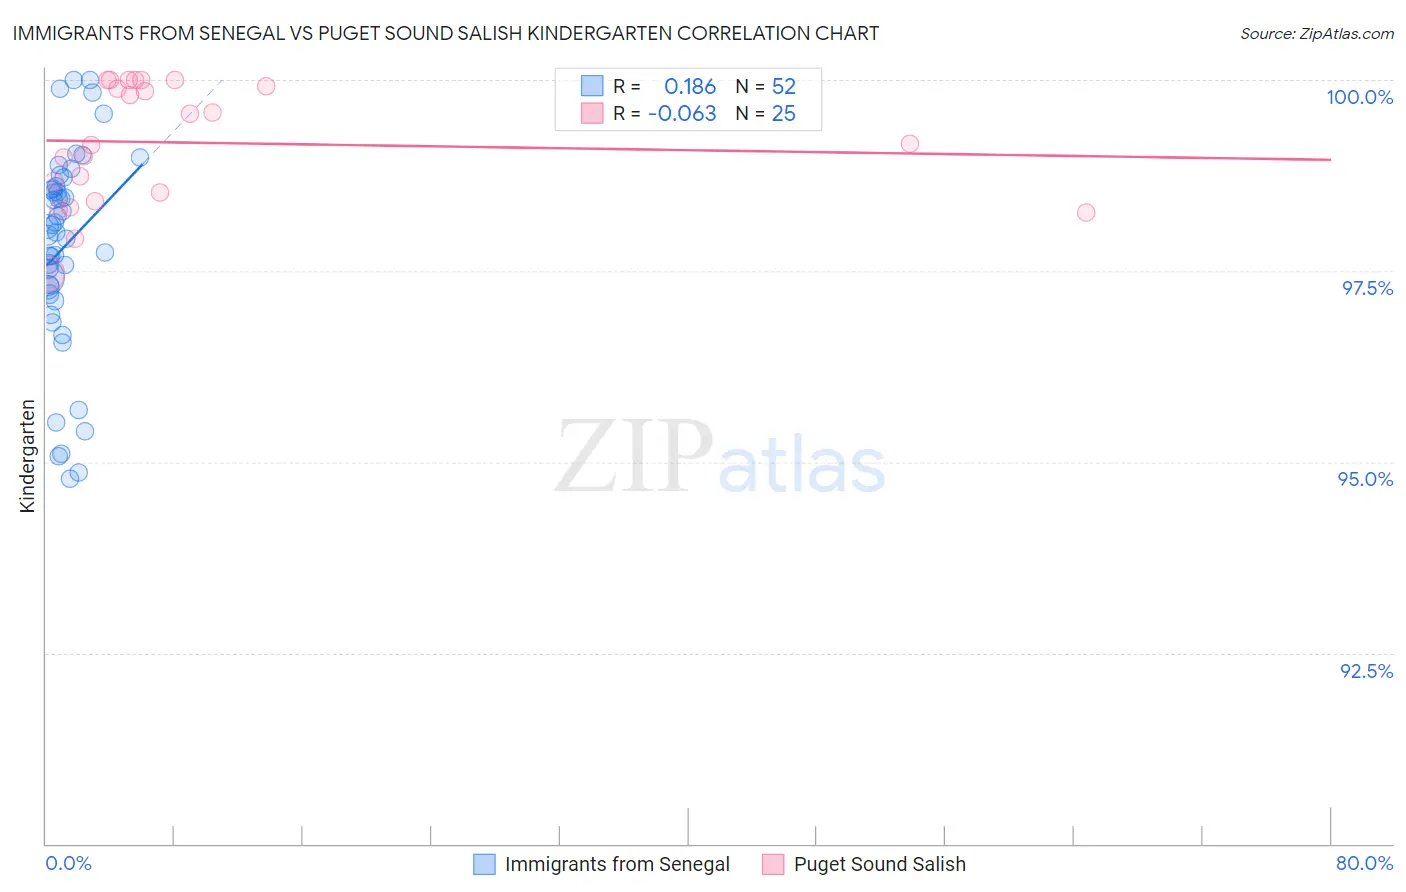Click the blue Immigrants from Senegal legend swatch
Viewport: 1406px width, 892px height.
[x=484, y=864]
